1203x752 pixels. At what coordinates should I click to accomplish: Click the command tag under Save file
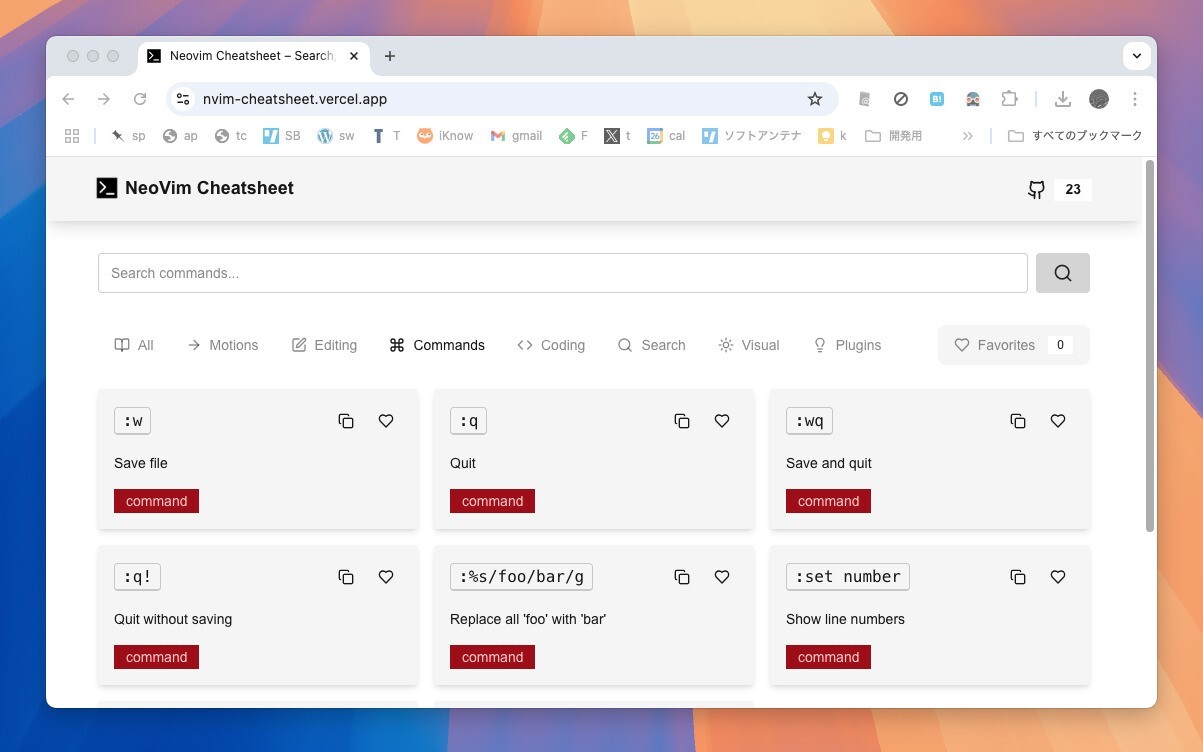[156, 501]
